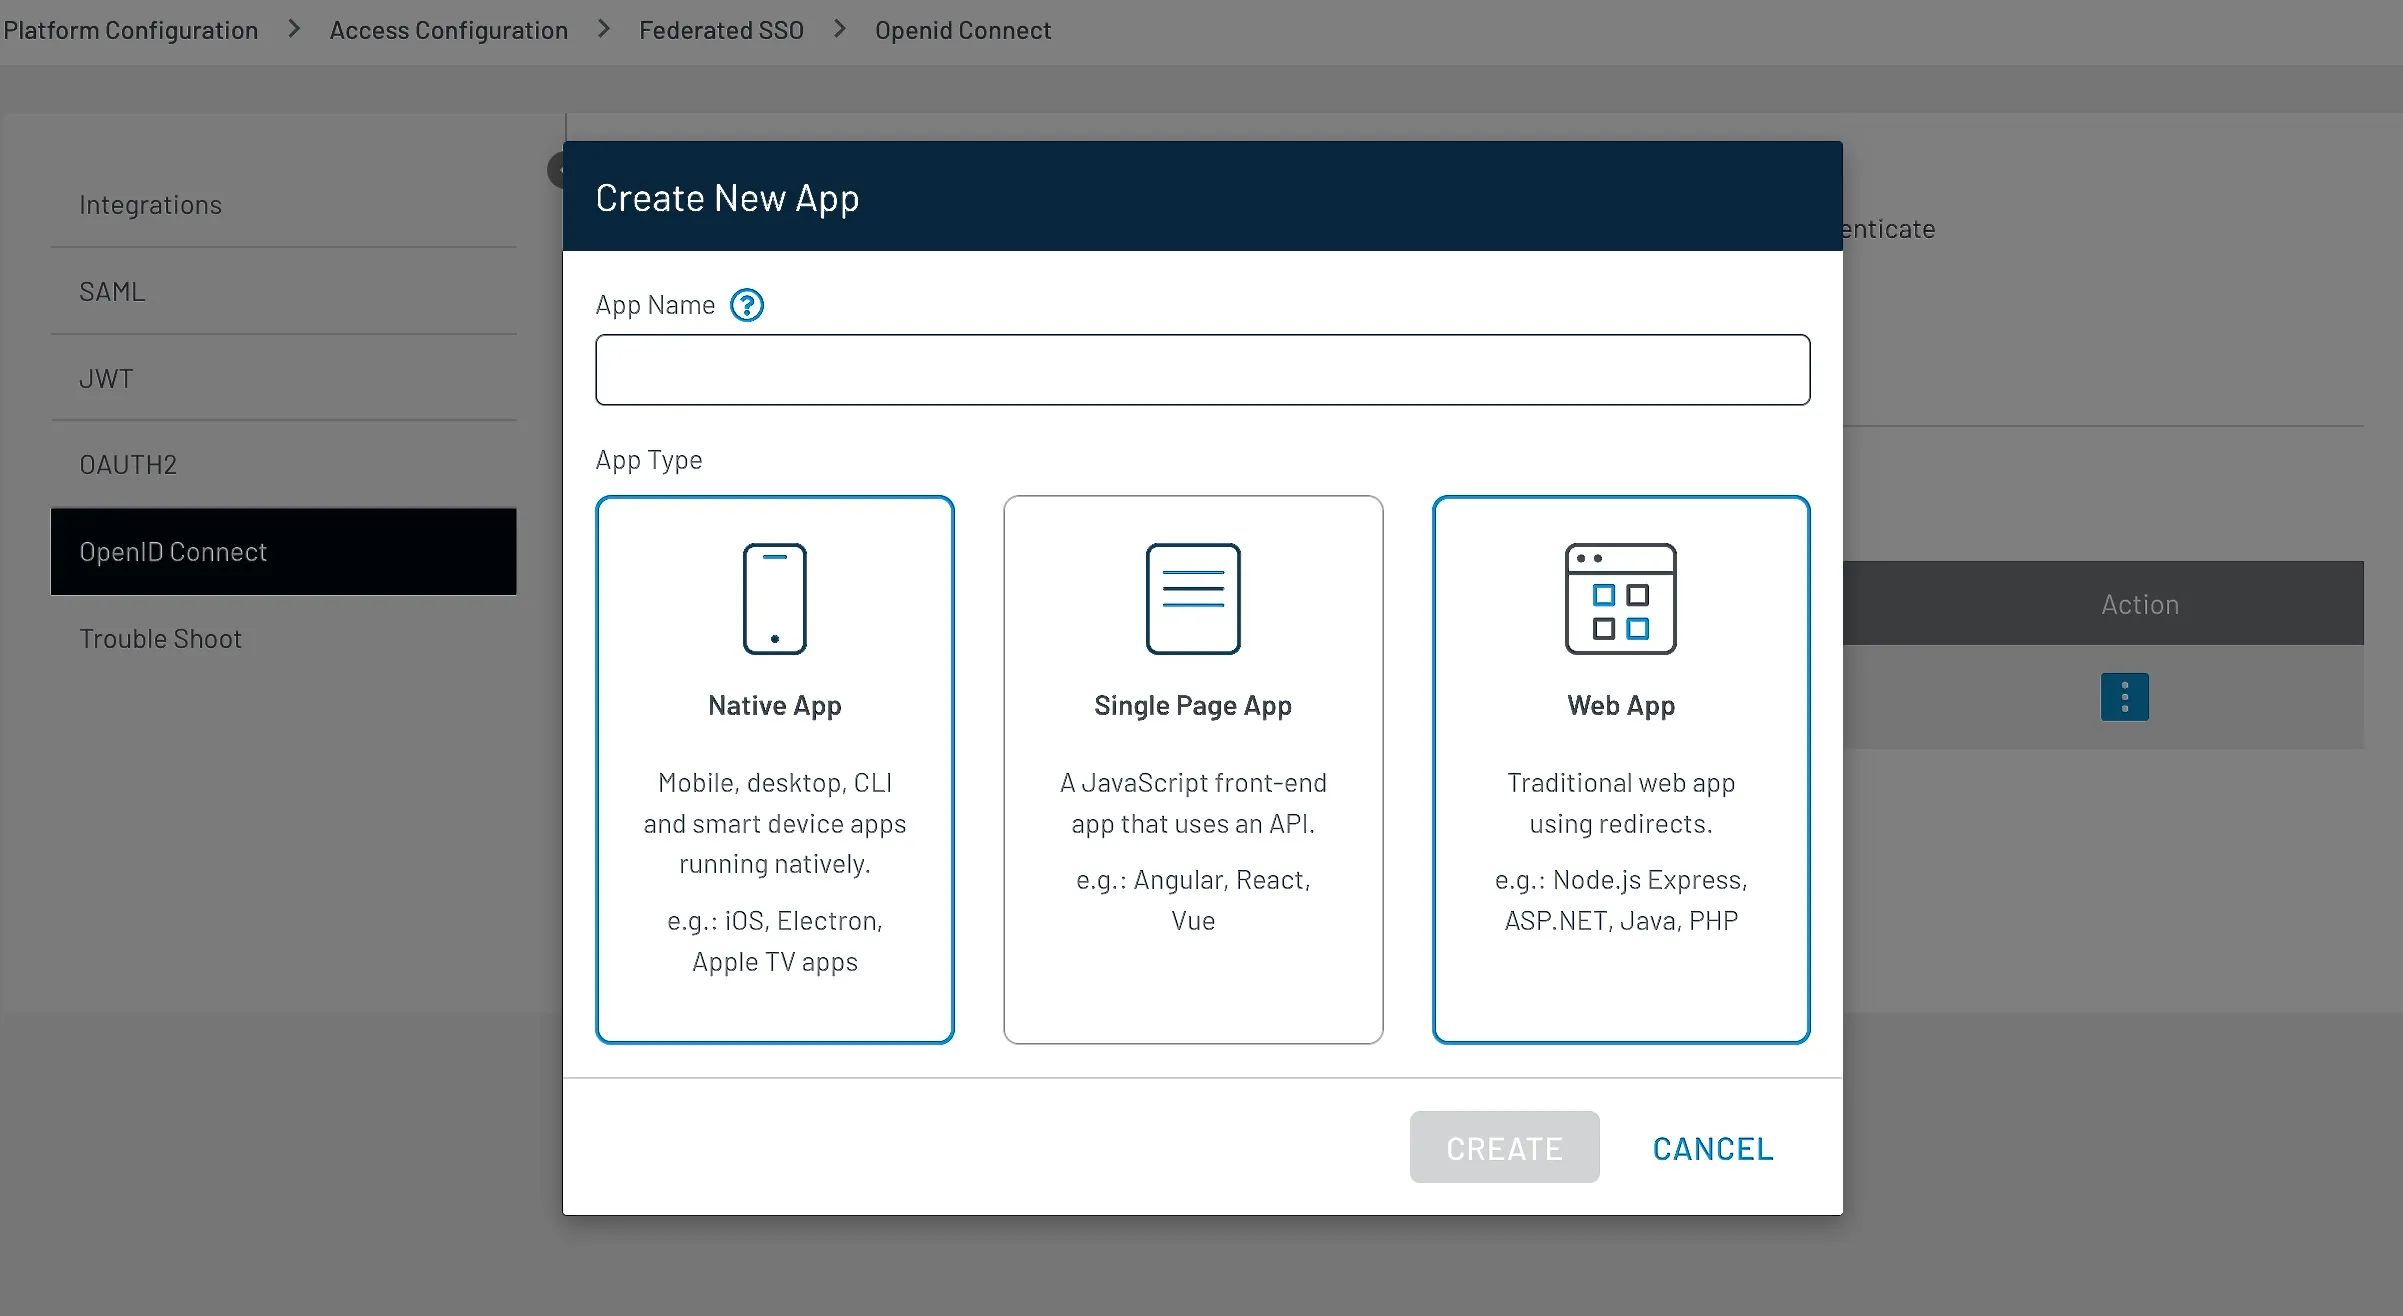Open the Trouble Shoot section

point(161,638)
